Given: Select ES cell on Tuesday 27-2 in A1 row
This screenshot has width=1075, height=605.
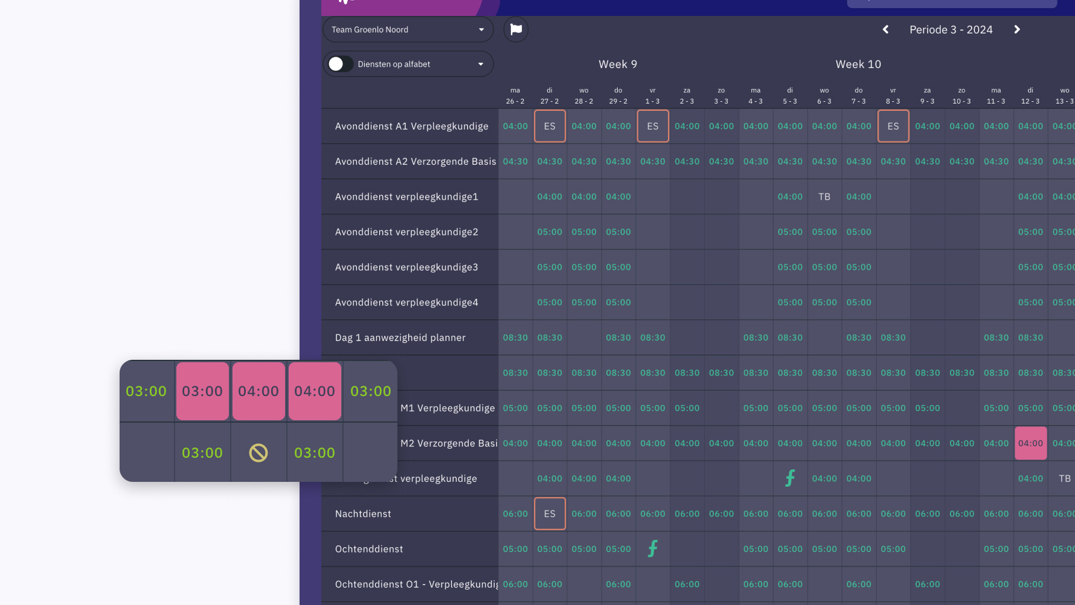Looking at the screenshot, I should click(550, 126).
